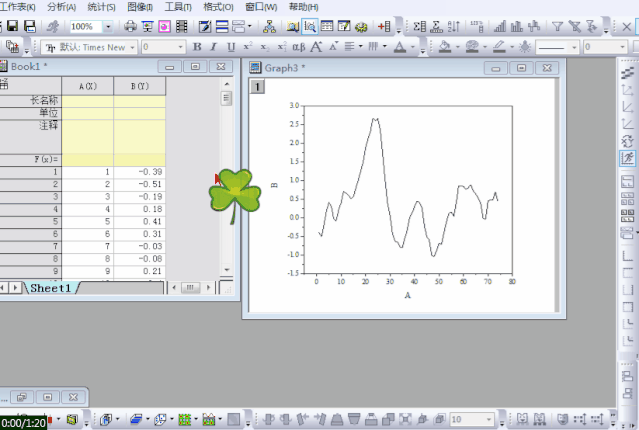Toggle underline text formatting
This screenshot has height=430, width=639.
tap(230, 47)
